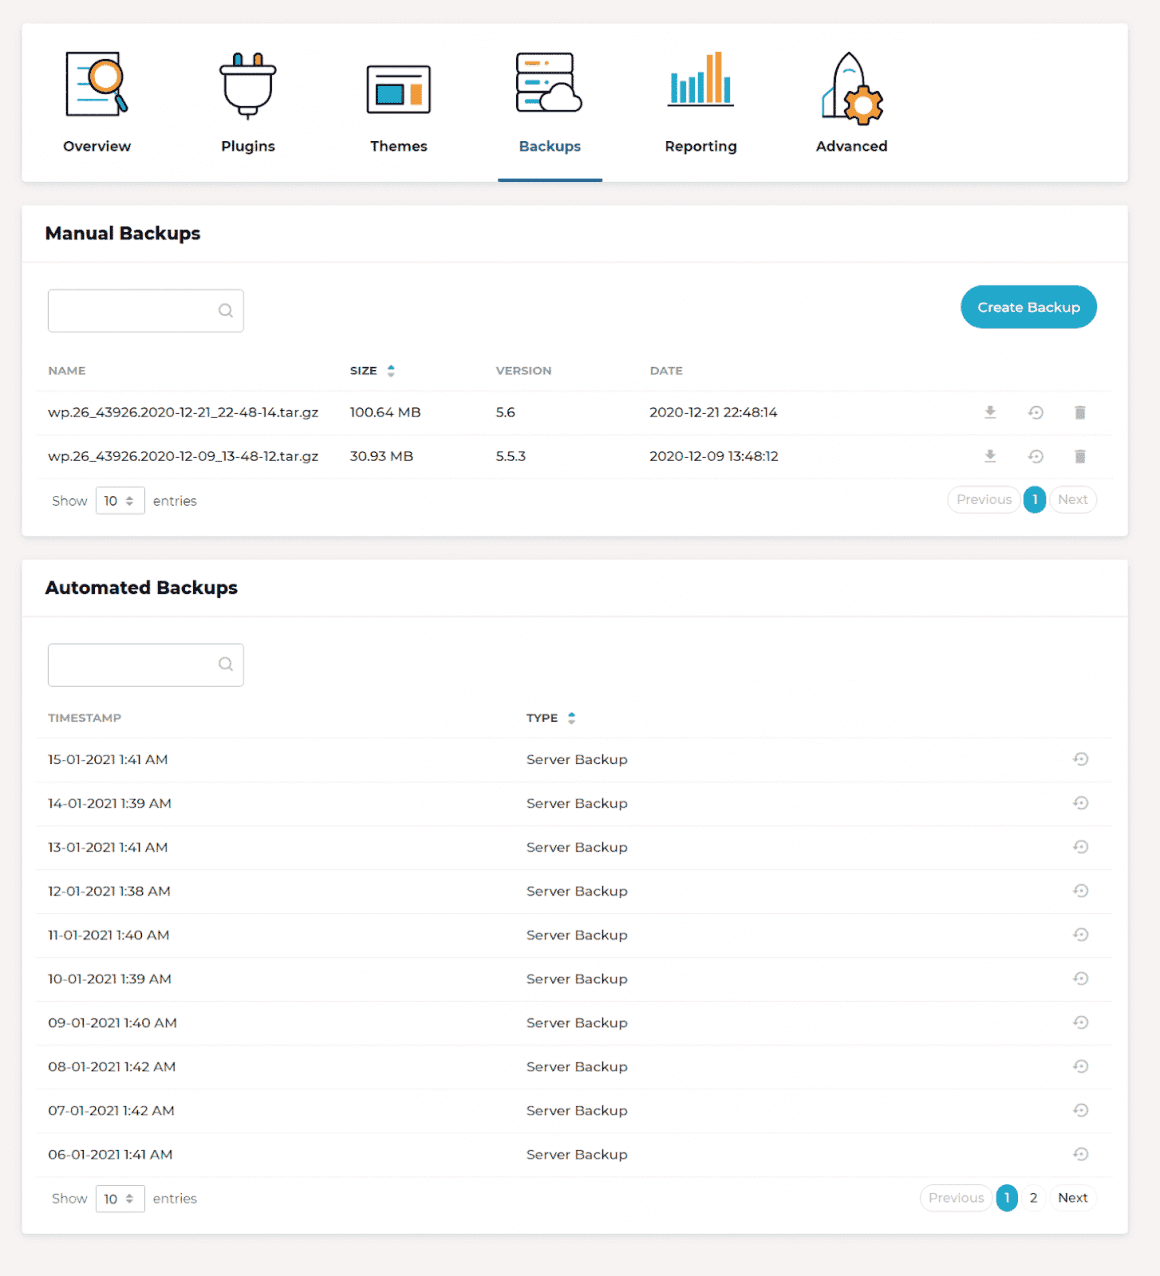Go to page 2 of automated backups

tap(1033, 1197)
